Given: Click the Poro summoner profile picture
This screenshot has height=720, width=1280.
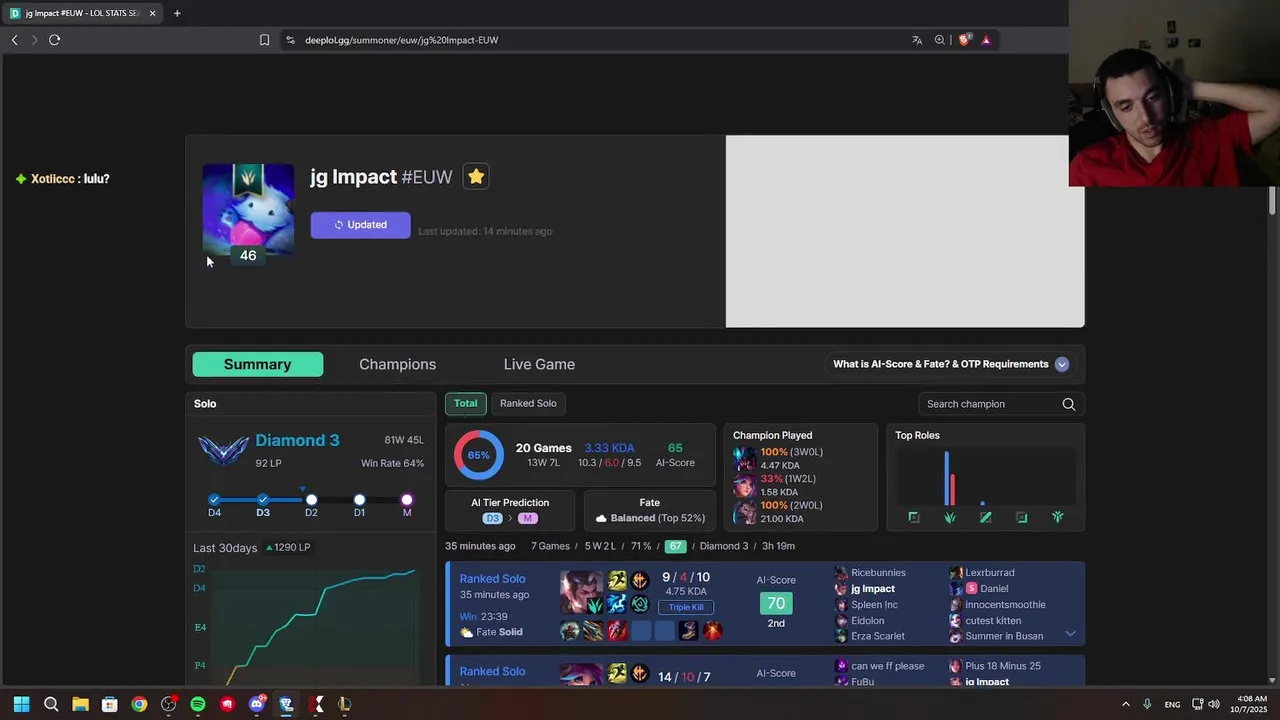Looking at the screenshot, I should click(248, 209).
